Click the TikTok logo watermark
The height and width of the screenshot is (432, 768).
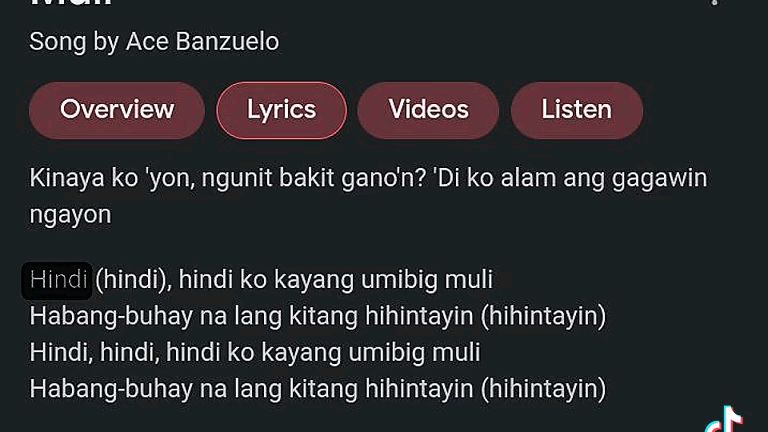726,420
